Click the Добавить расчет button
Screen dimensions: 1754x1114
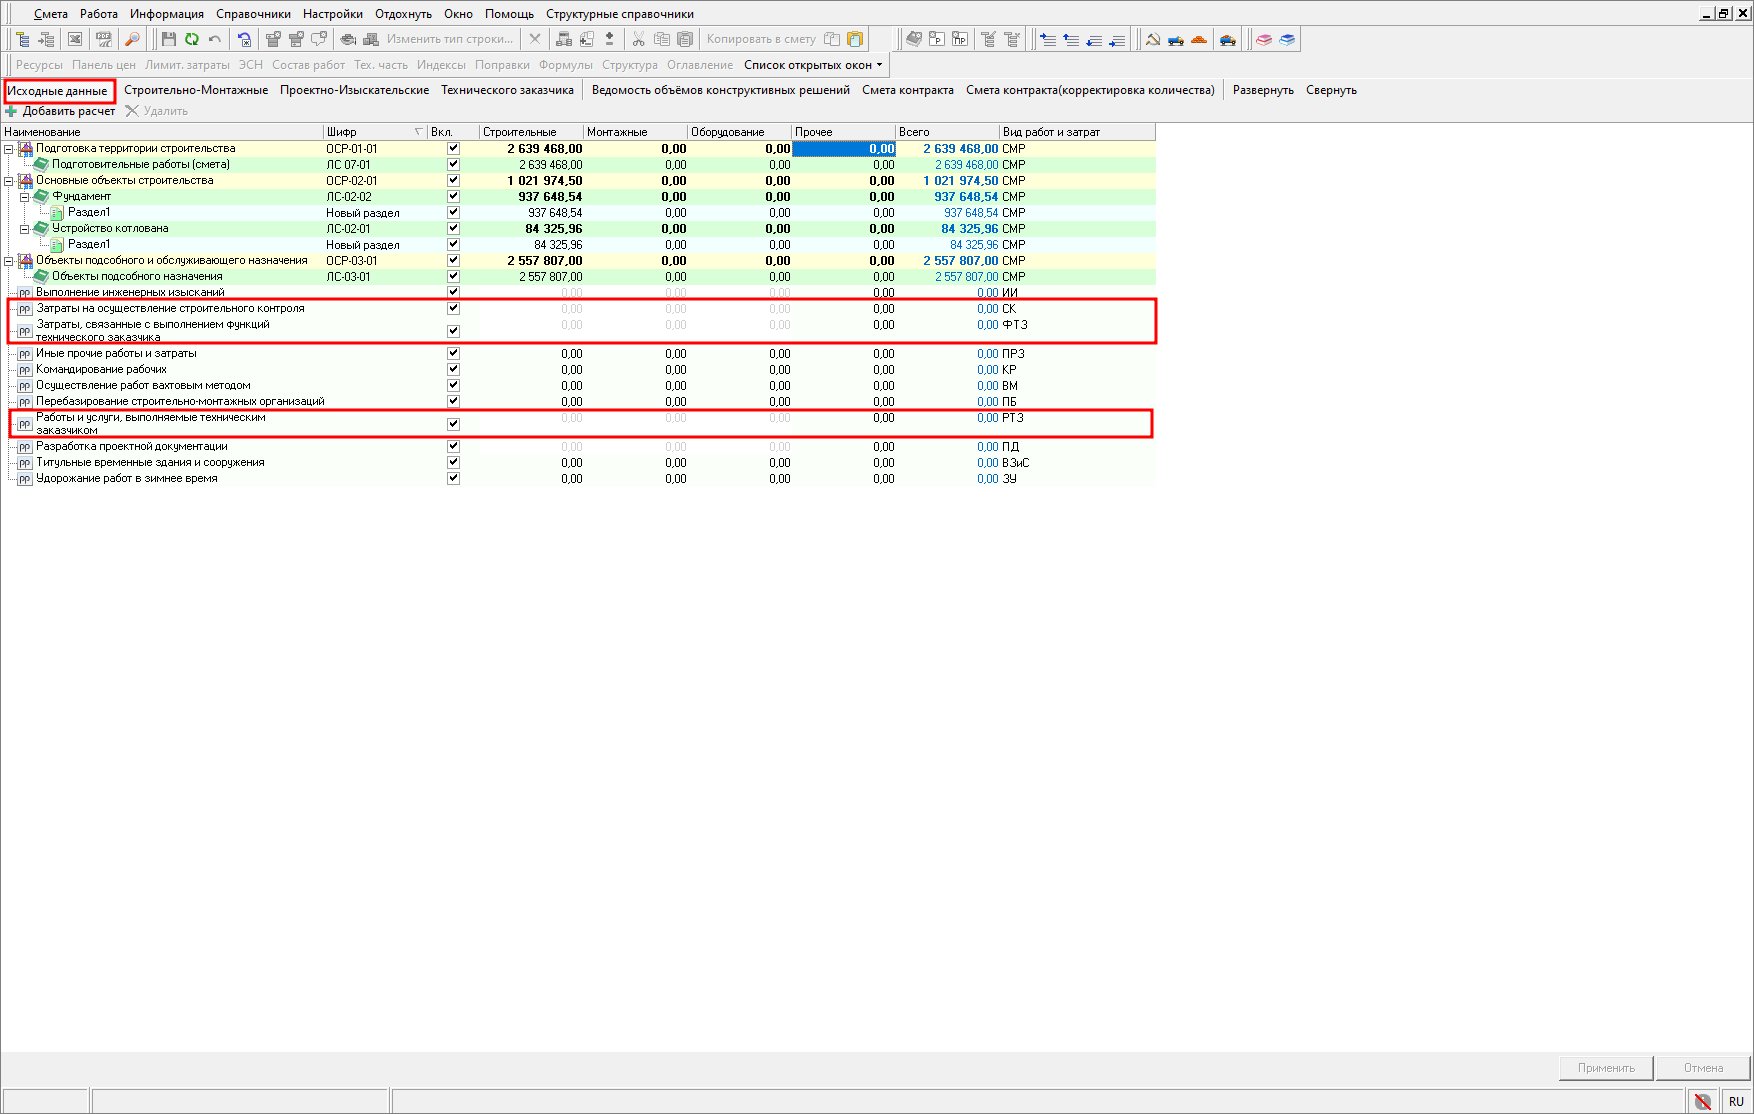61,111
